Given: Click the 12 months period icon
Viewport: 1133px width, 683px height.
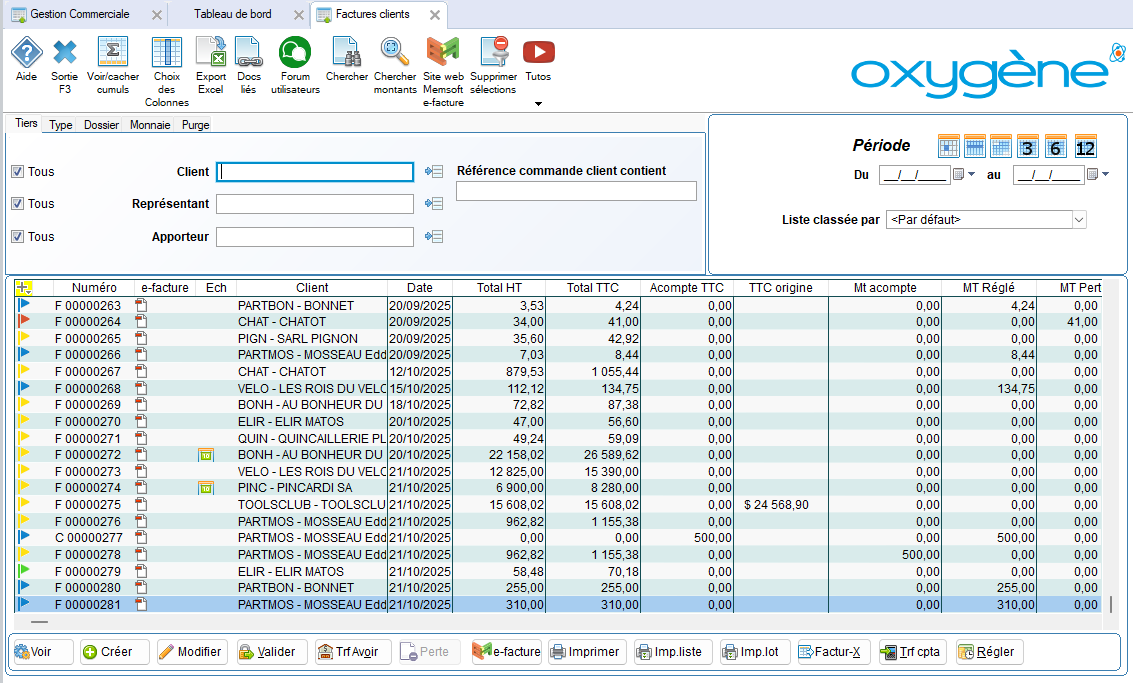Looking at the screenshot, I should (1085, 147).
